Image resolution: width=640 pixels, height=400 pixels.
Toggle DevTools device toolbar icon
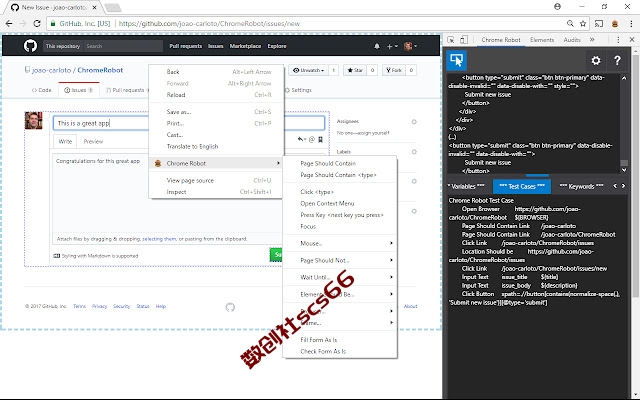[464, 40]
